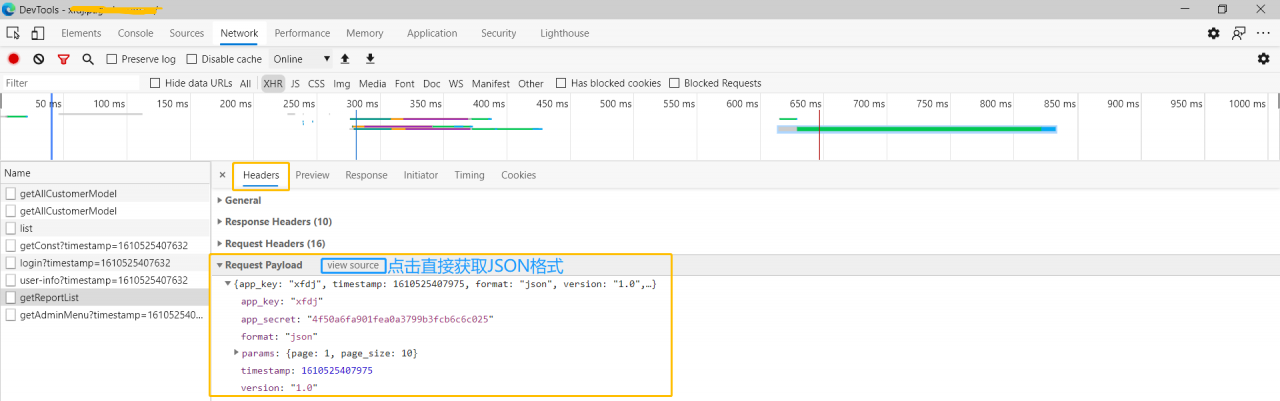Image resolution: width=1280 pixels, height=401 pixels.
Task: Collapse the payload root object
Action: click(x=227, y=284)
